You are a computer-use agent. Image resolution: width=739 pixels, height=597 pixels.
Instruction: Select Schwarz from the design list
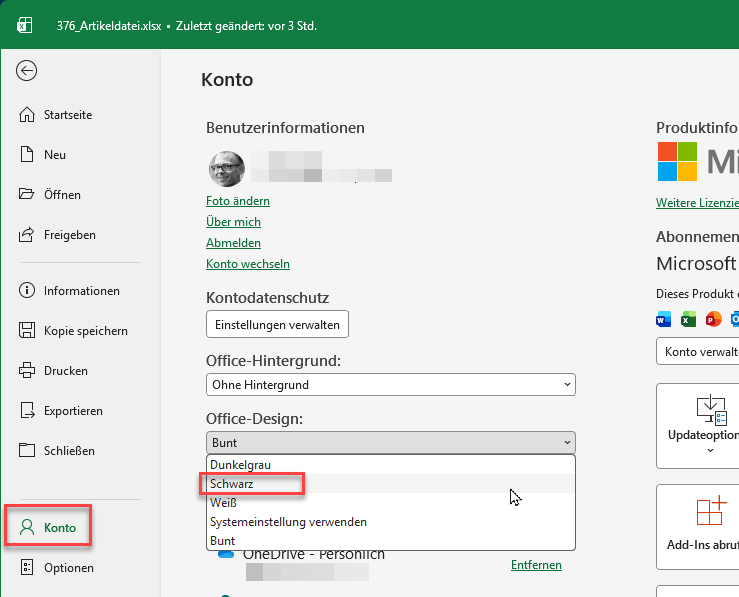(232, 484)
